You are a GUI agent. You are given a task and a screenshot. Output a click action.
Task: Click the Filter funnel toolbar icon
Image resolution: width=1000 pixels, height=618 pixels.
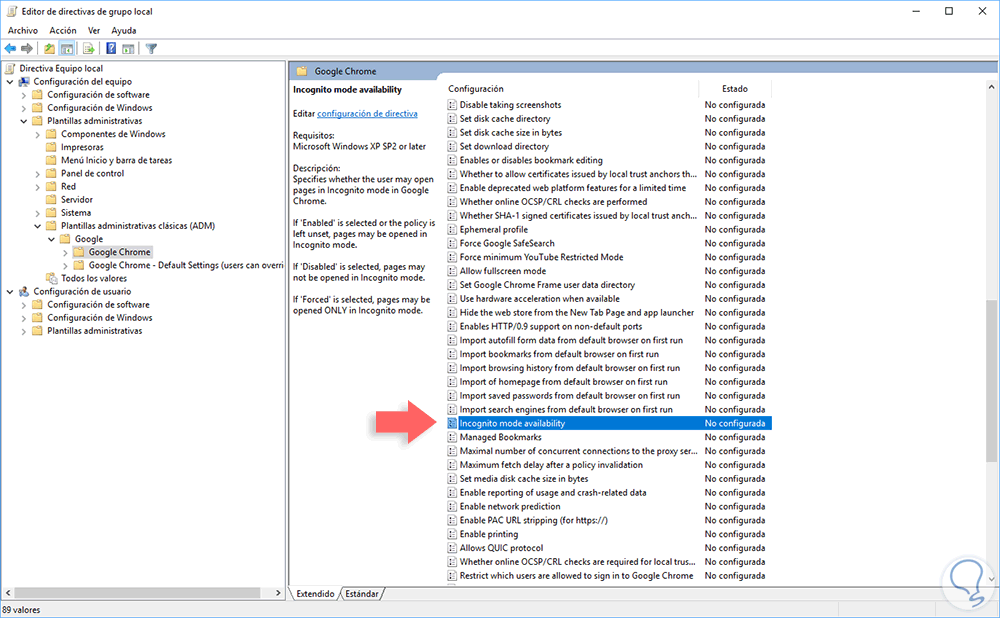click(x=151, y=48)
